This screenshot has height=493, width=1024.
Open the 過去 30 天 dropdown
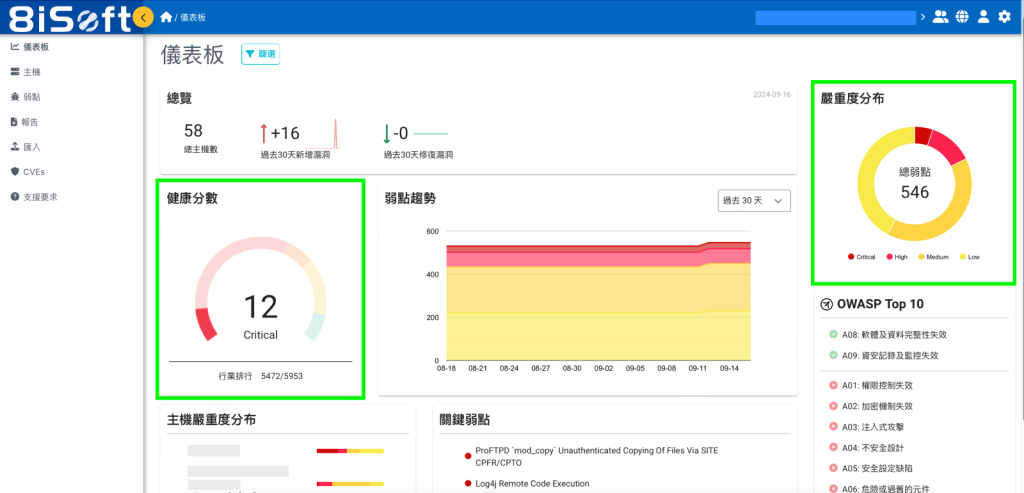[753, 201]
